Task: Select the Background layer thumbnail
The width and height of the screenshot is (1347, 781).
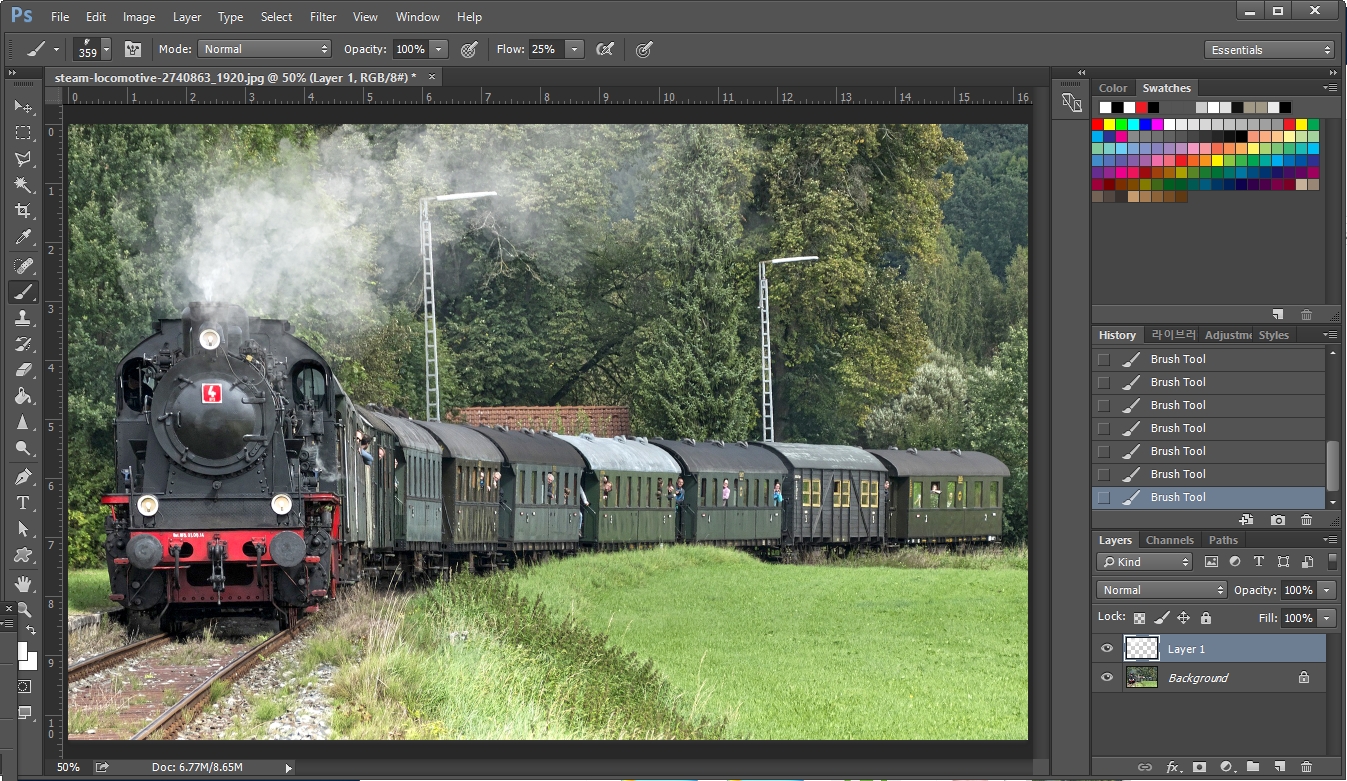Action: (1141, 678)
